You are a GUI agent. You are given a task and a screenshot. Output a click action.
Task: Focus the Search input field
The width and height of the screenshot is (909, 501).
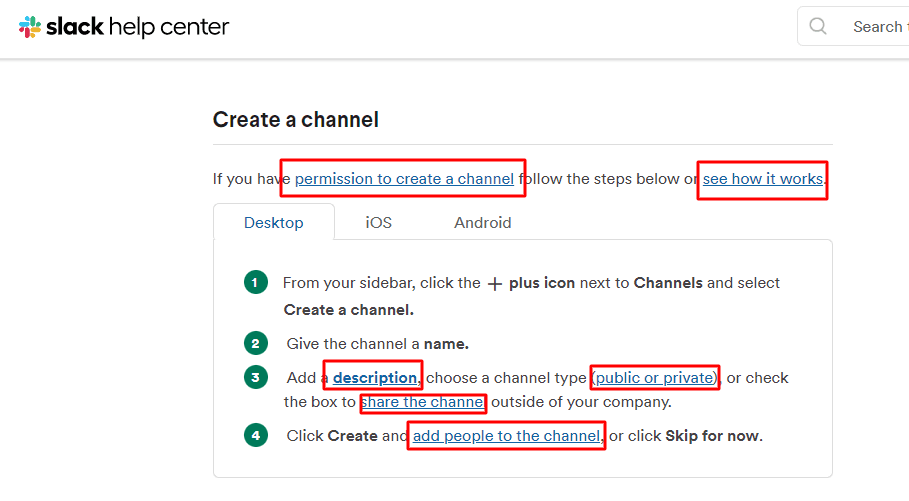click(x=875, y=27)
